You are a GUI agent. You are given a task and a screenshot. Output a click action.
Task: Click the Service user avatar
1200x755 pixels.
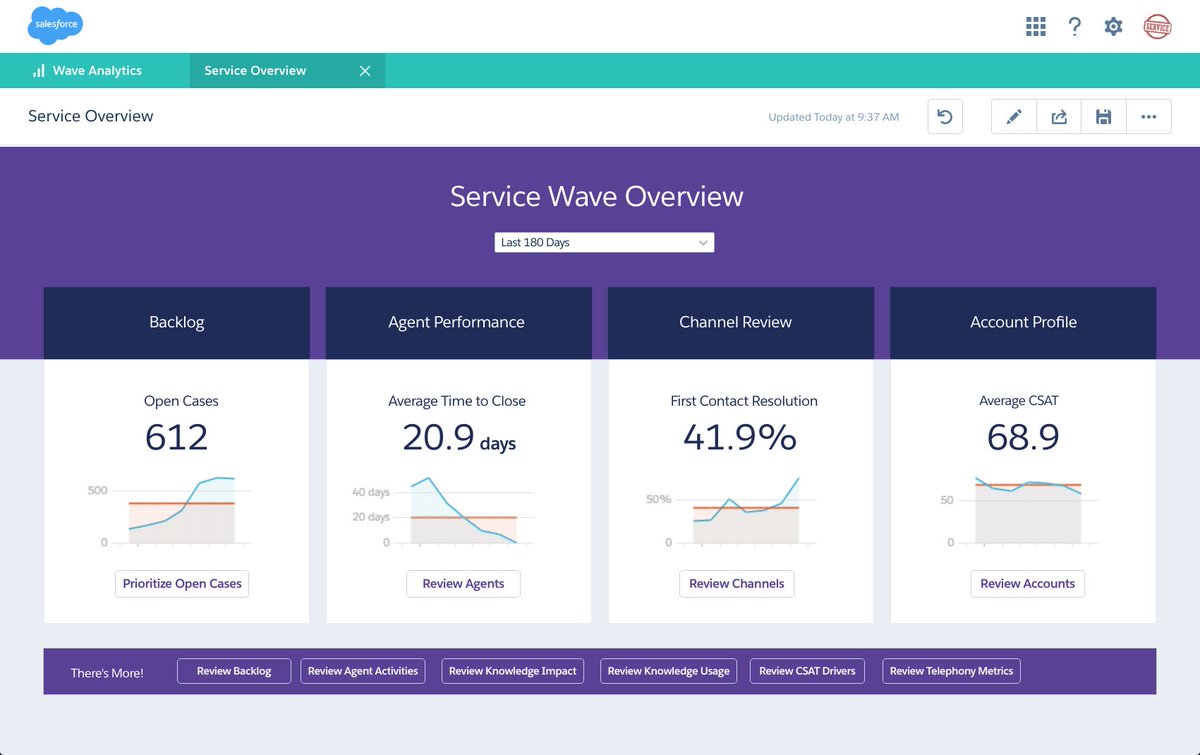1158,26
